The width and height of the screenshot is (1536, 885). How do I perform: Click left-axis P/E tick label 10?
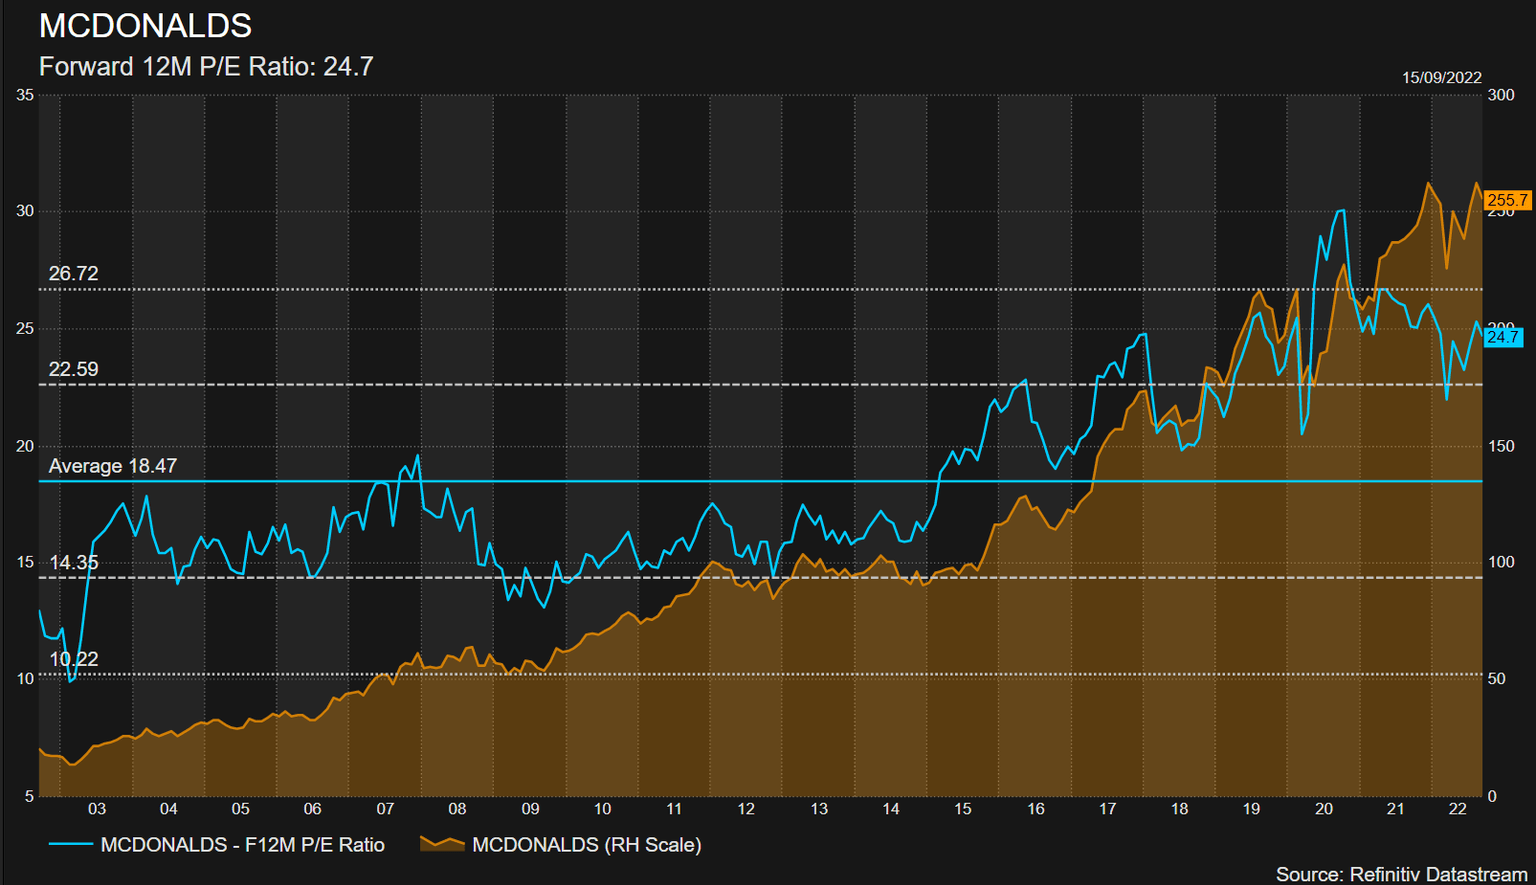25,679
